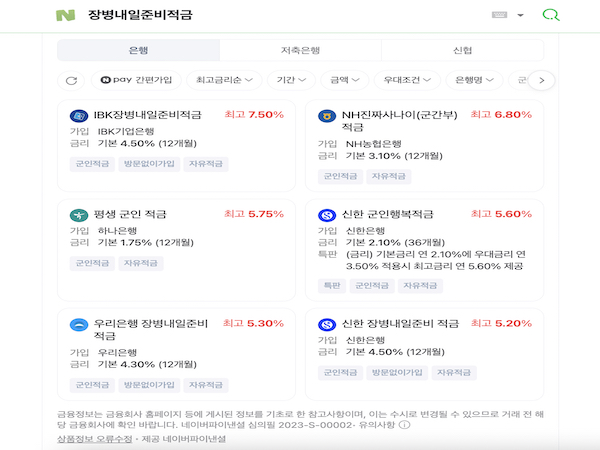Click the IBK기업은행 logo icon
Screen dimensions: 600x450
coord(79,116)
